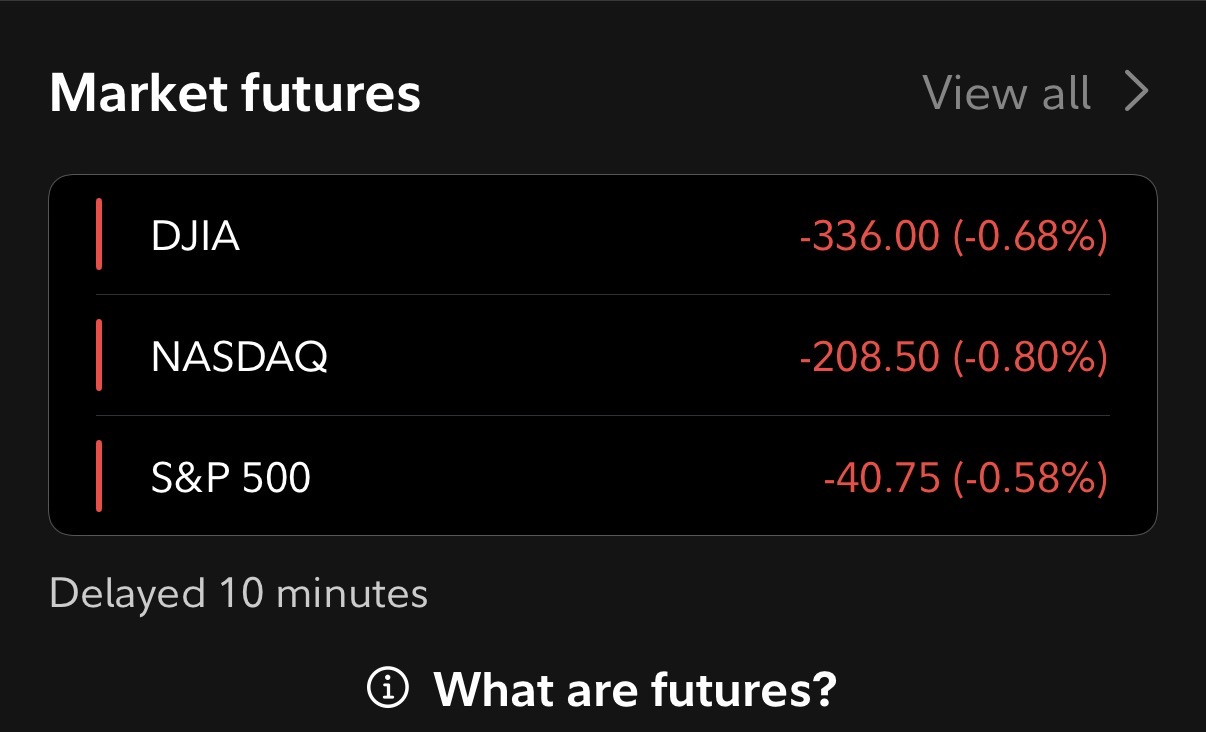This screenshot has width=1206, height=732.
Task: Select the DJIA futures row label
Action: pos(195,236)
